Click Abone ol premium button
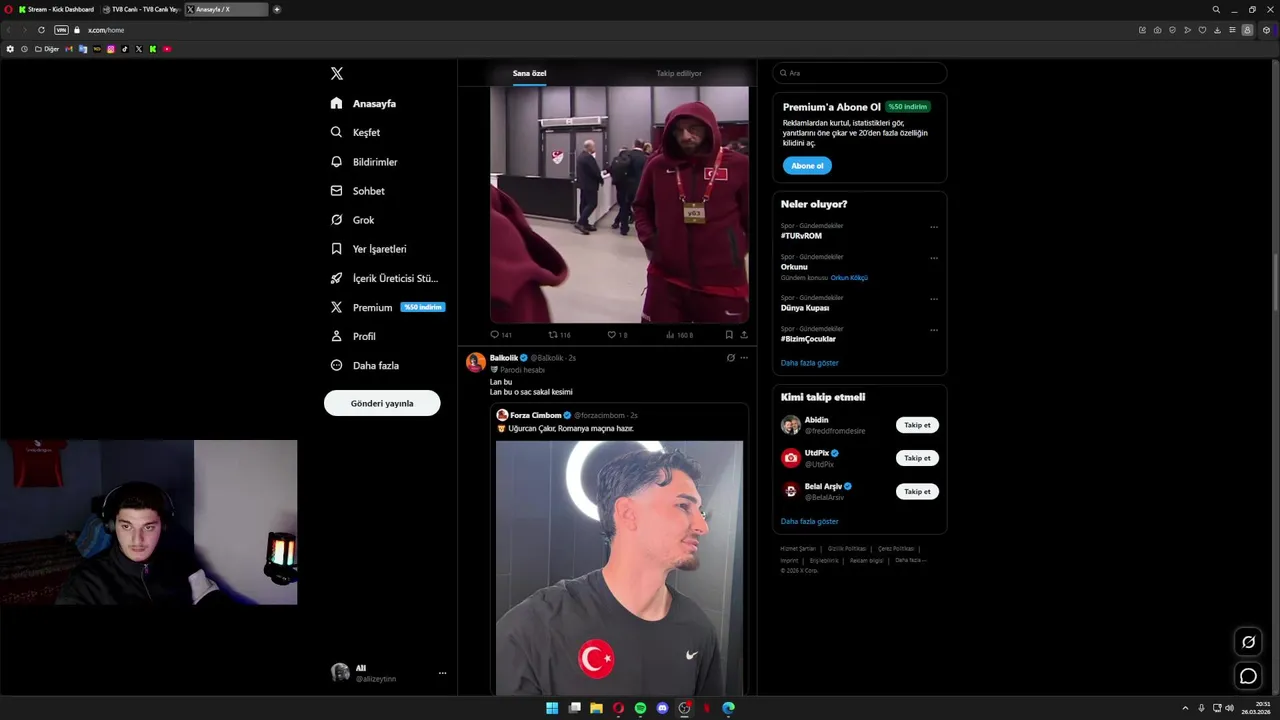The width and height of the screenshot is (1280, 720). coord(807,166)
